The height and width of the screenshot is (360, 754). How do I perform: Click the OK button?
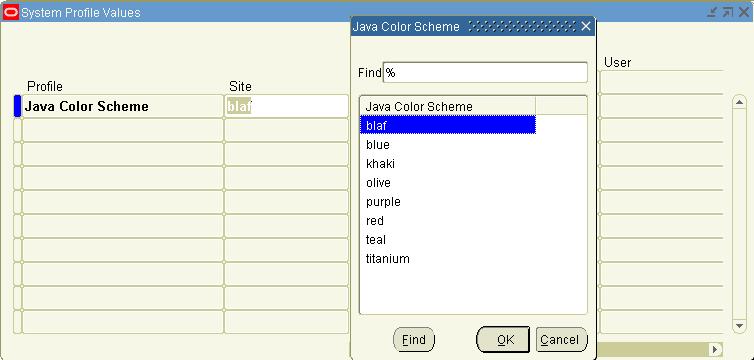tap(503, 340)
